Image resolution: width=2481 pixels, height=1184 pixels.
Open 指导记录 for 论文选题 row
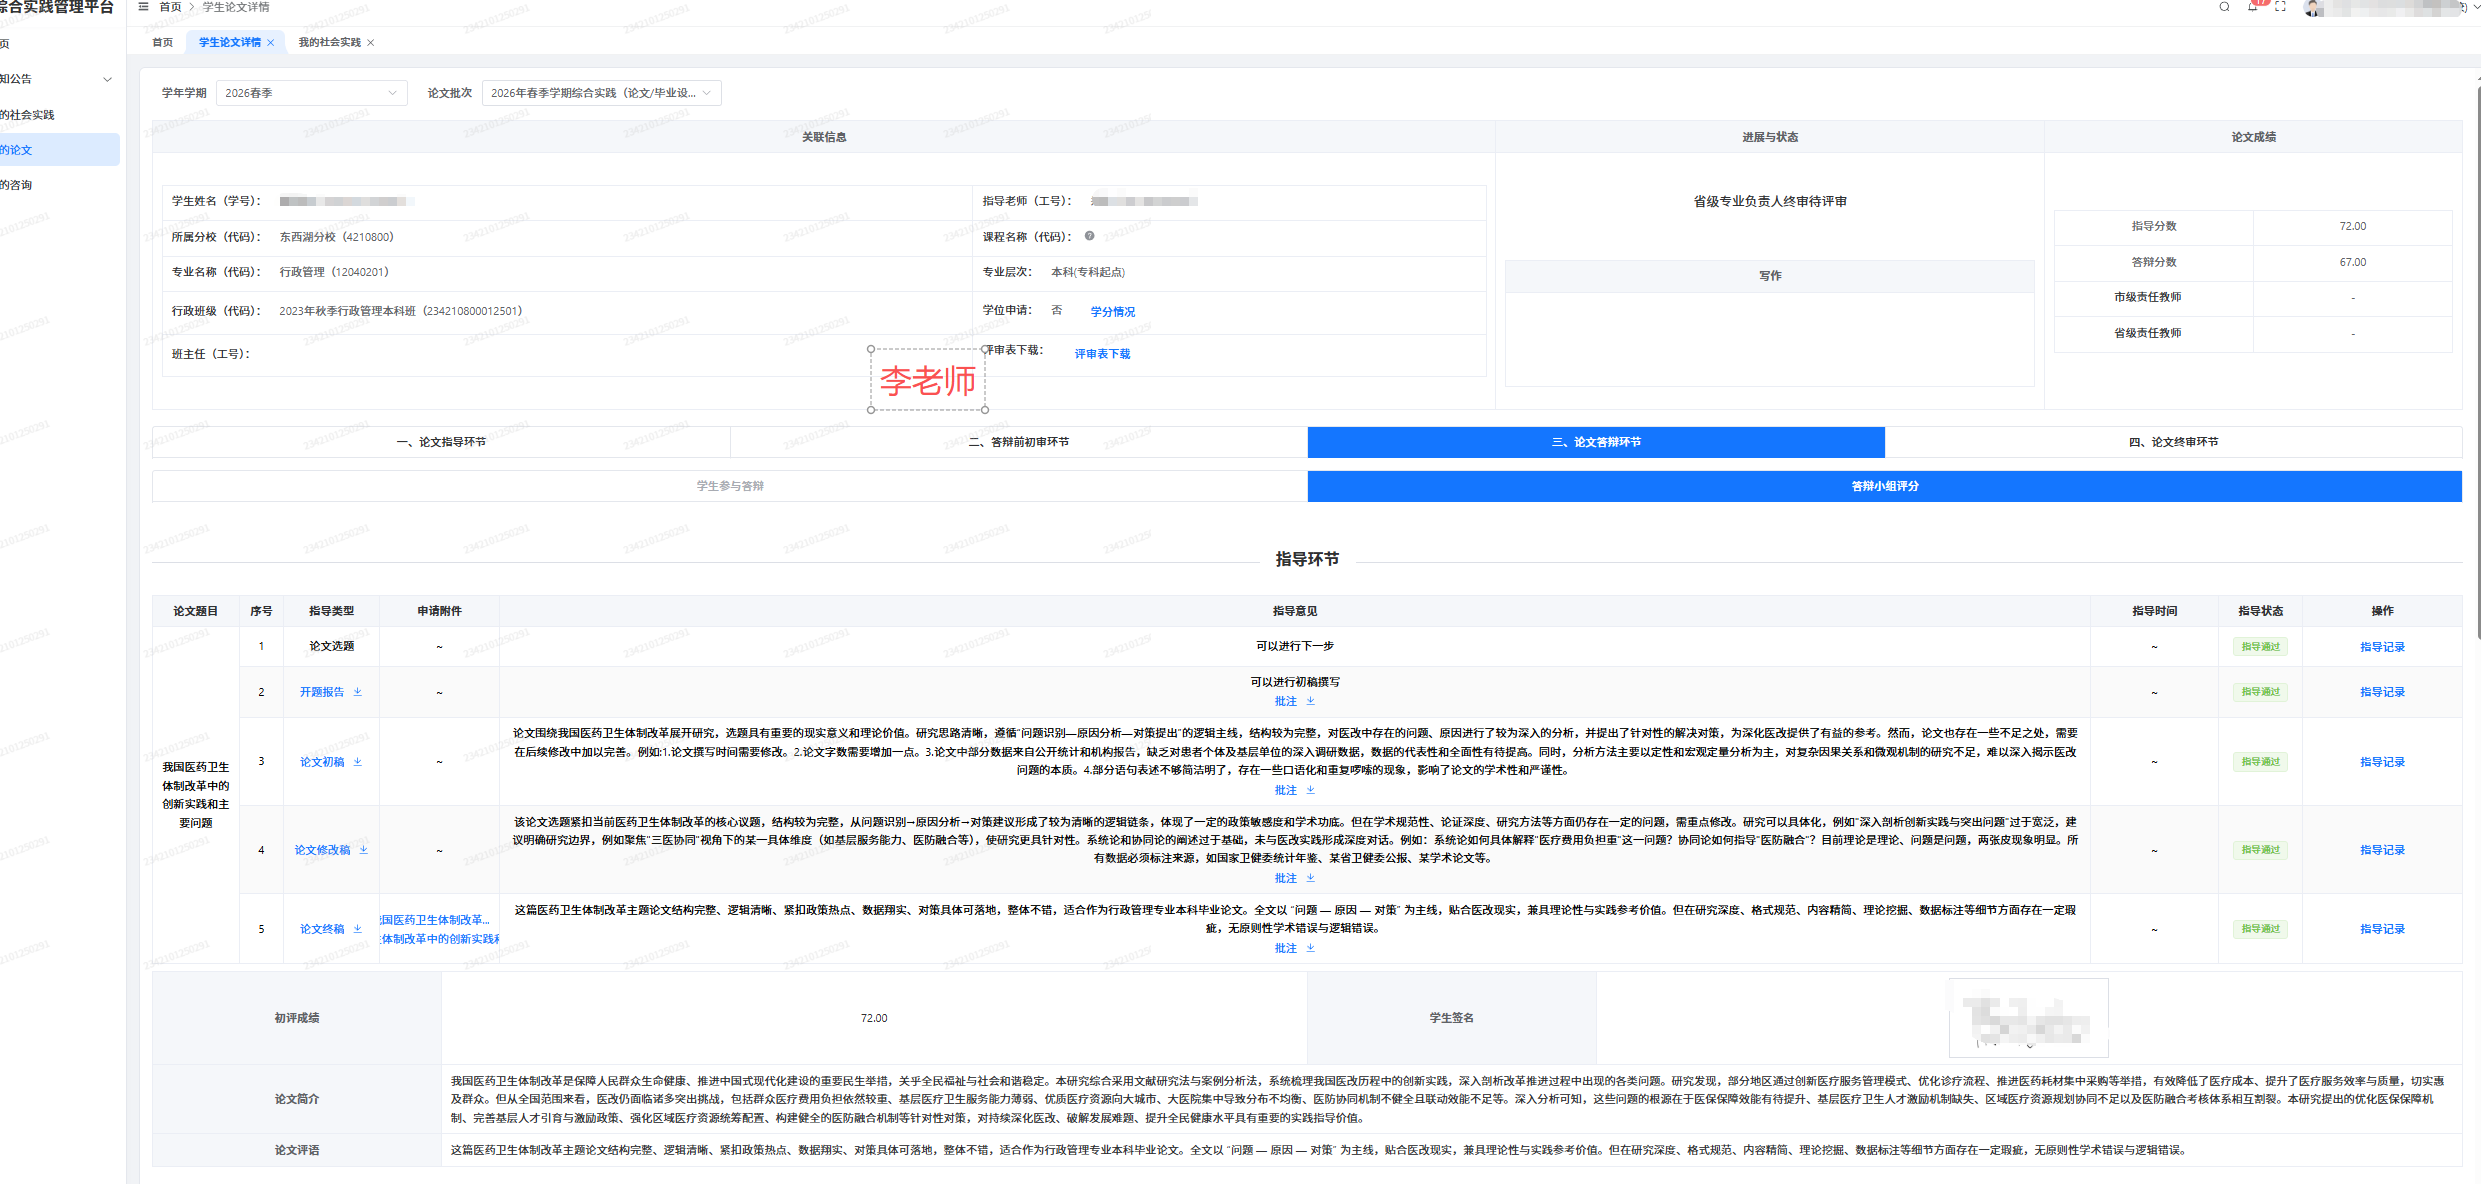pyautogui.click(x=2382, y=647)
